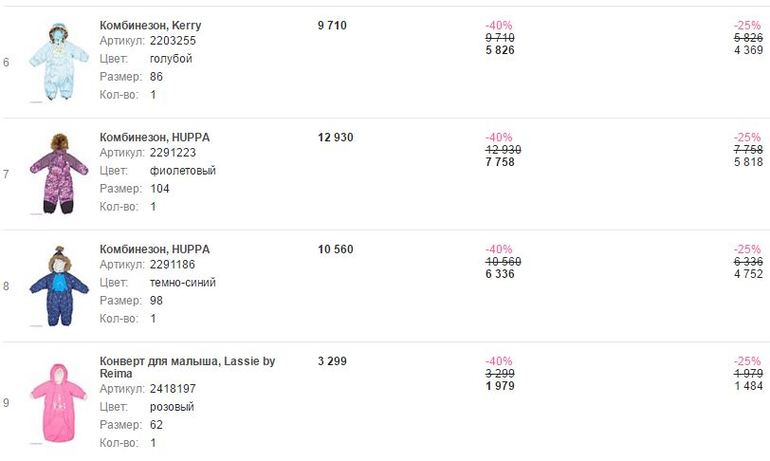Screen dimensions: 770x461
Task: Click discounted price 6 336 under -40%
Action: click(499, 274)
